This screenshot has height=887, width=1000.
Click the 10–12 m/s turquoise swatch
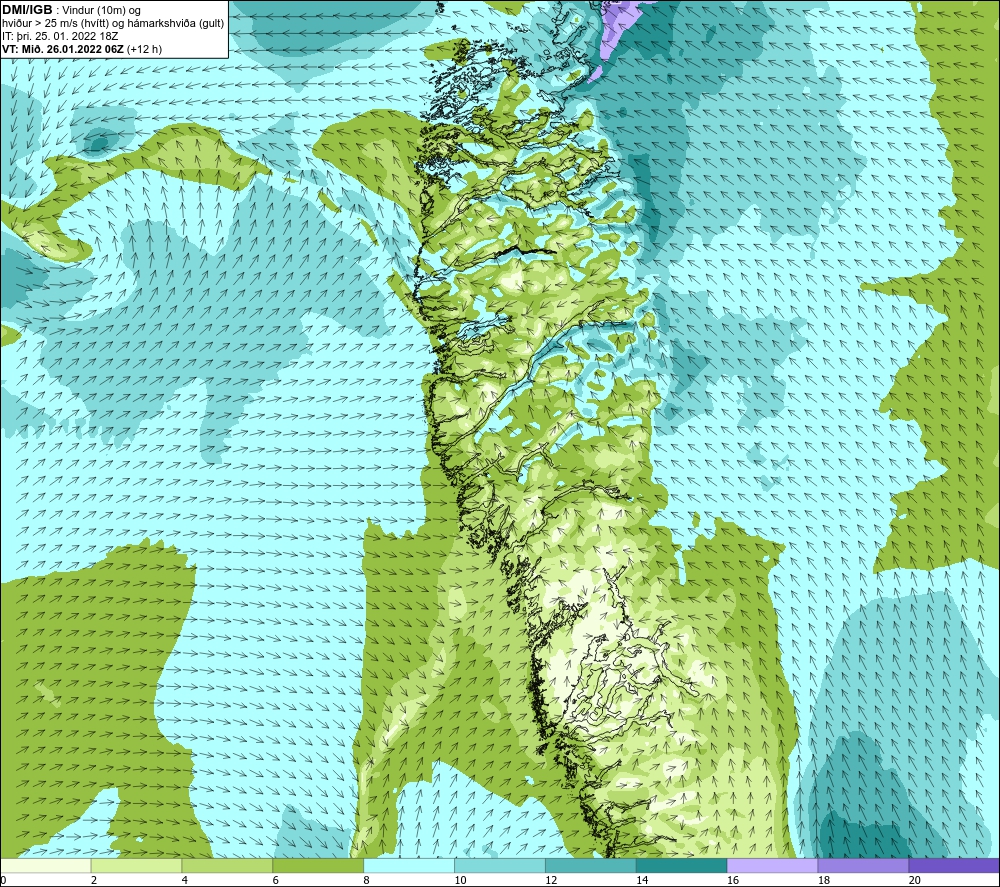click(x=500, y=865)
